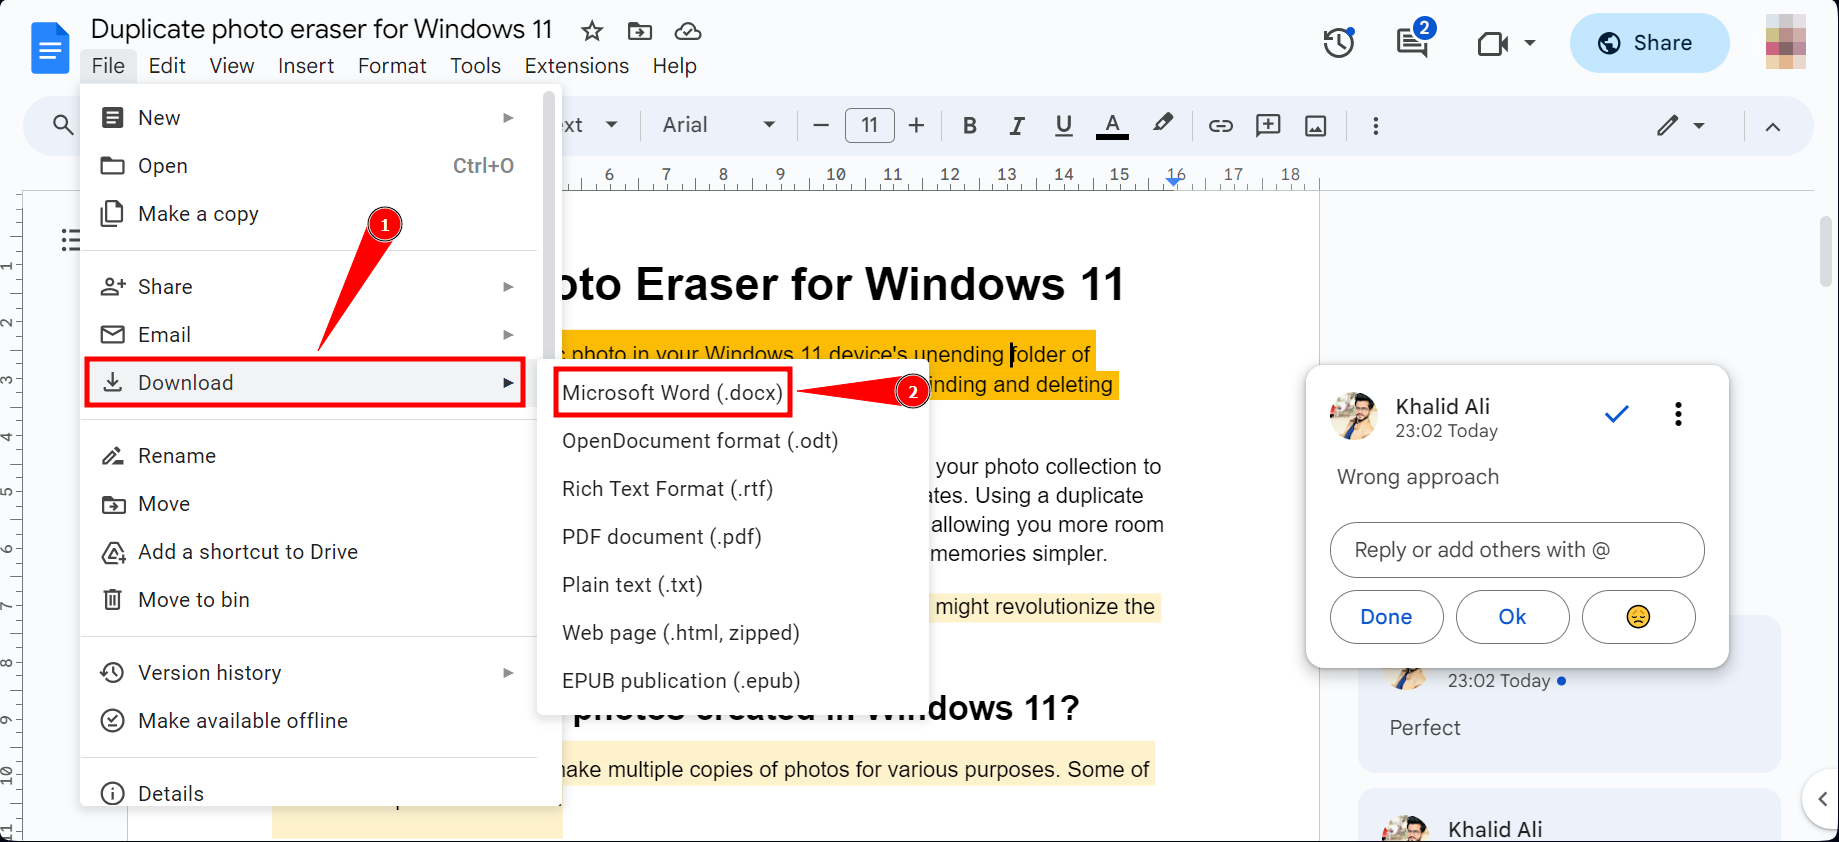Viewport: 1839px width, 842px height.
Task: Expand the Share submenu in File menu
Action: (x=508, y=287)
